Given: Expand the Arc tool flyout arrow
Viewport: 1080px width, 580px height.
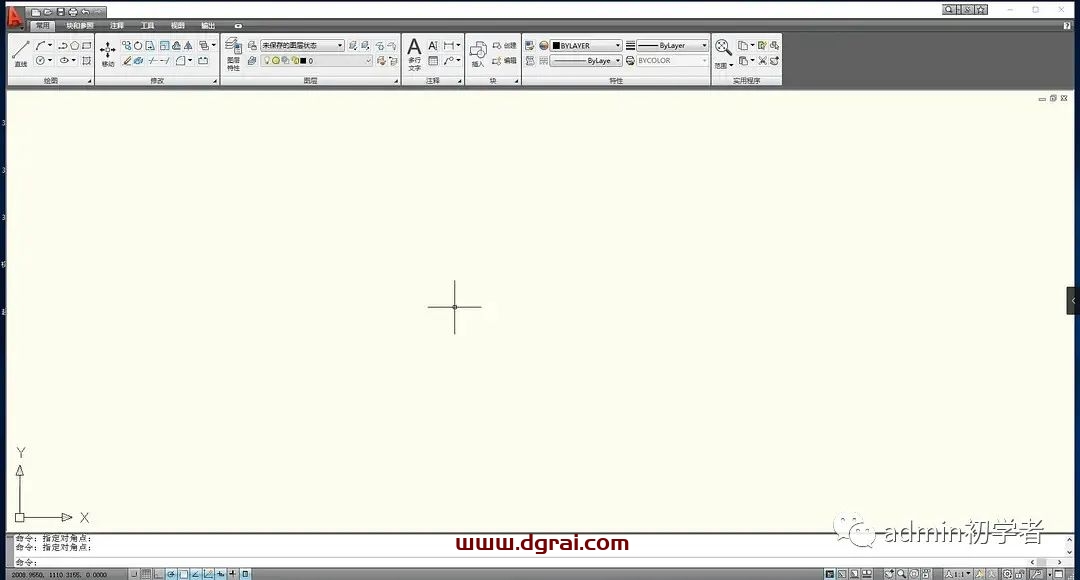Looking at the screenshot, I should point(50,45).
